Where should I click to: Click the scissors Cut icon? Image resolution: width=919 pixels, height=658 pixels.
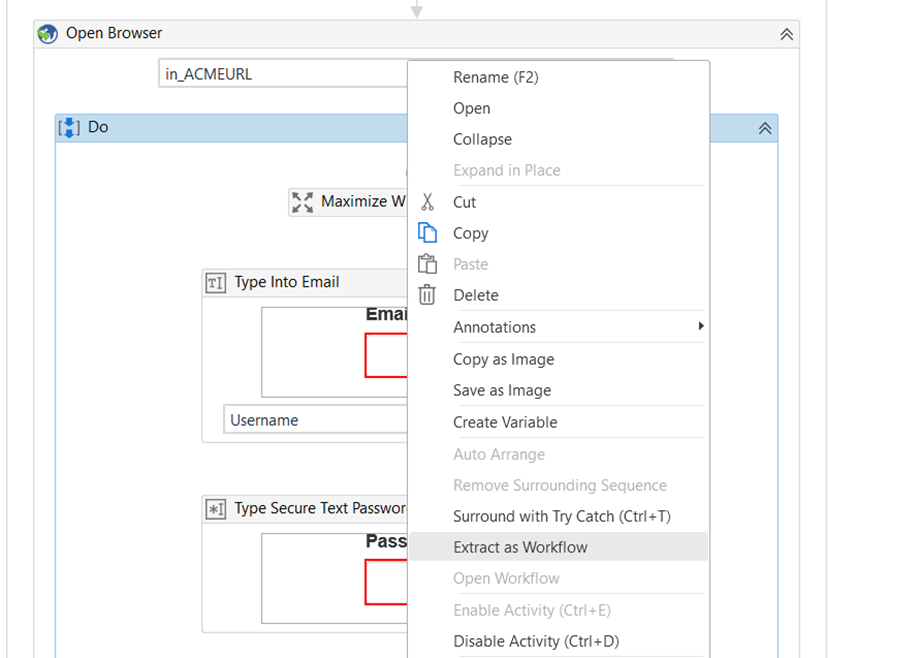[427, 202]
